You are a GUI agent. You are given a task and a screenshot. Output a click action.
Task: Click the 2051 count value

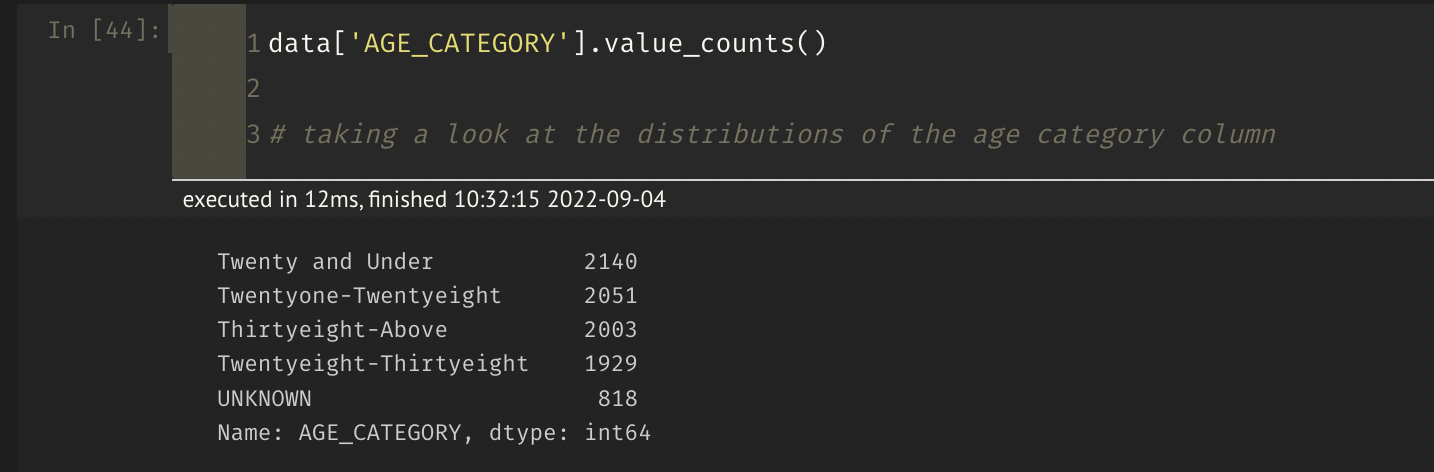click(611, 296)
